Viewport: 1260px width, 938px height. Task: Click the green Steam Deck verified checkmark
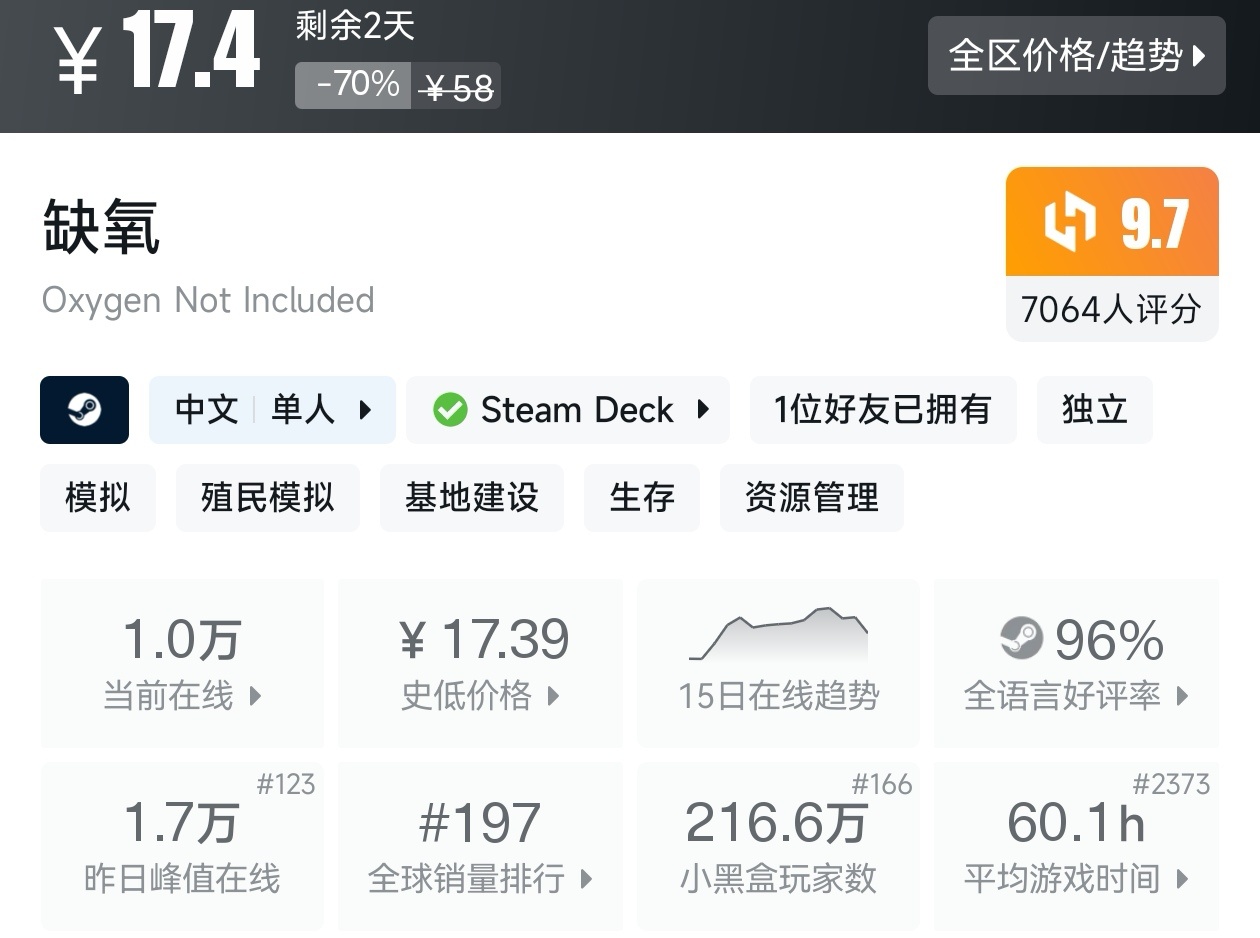(450, 410)
